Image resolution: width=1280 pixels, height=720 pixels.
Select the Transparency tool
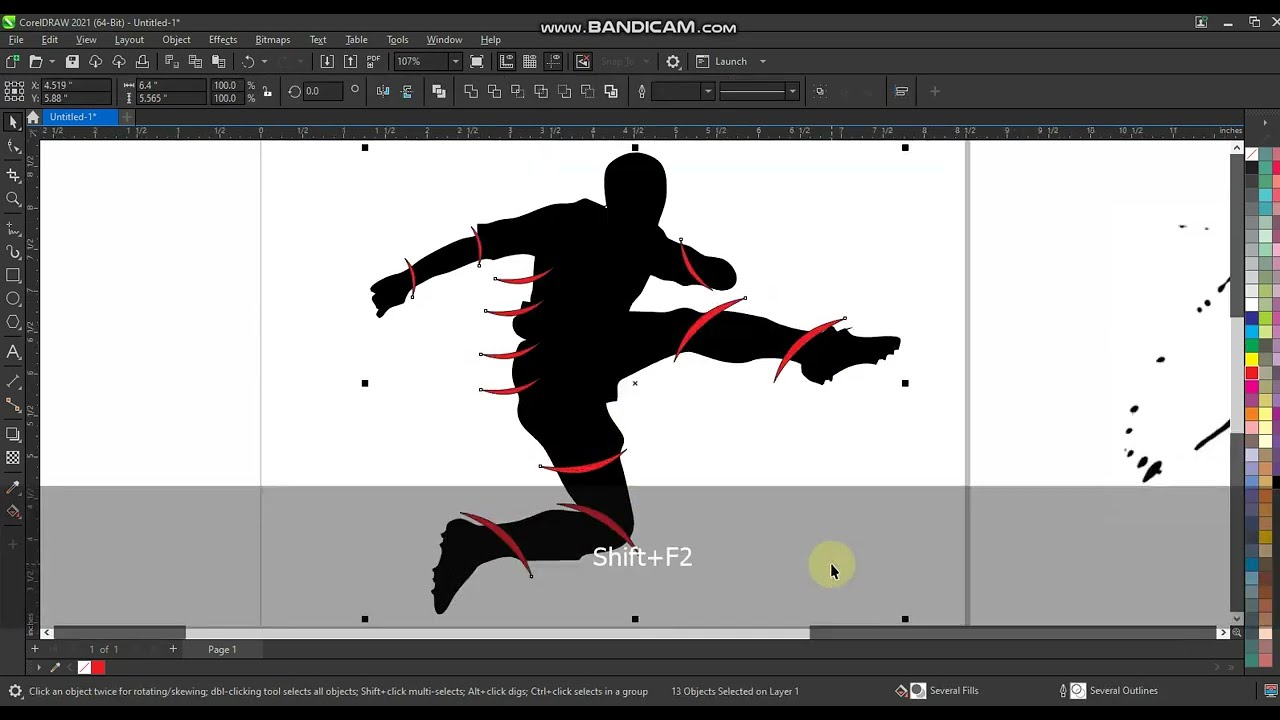tap(13, 458)
